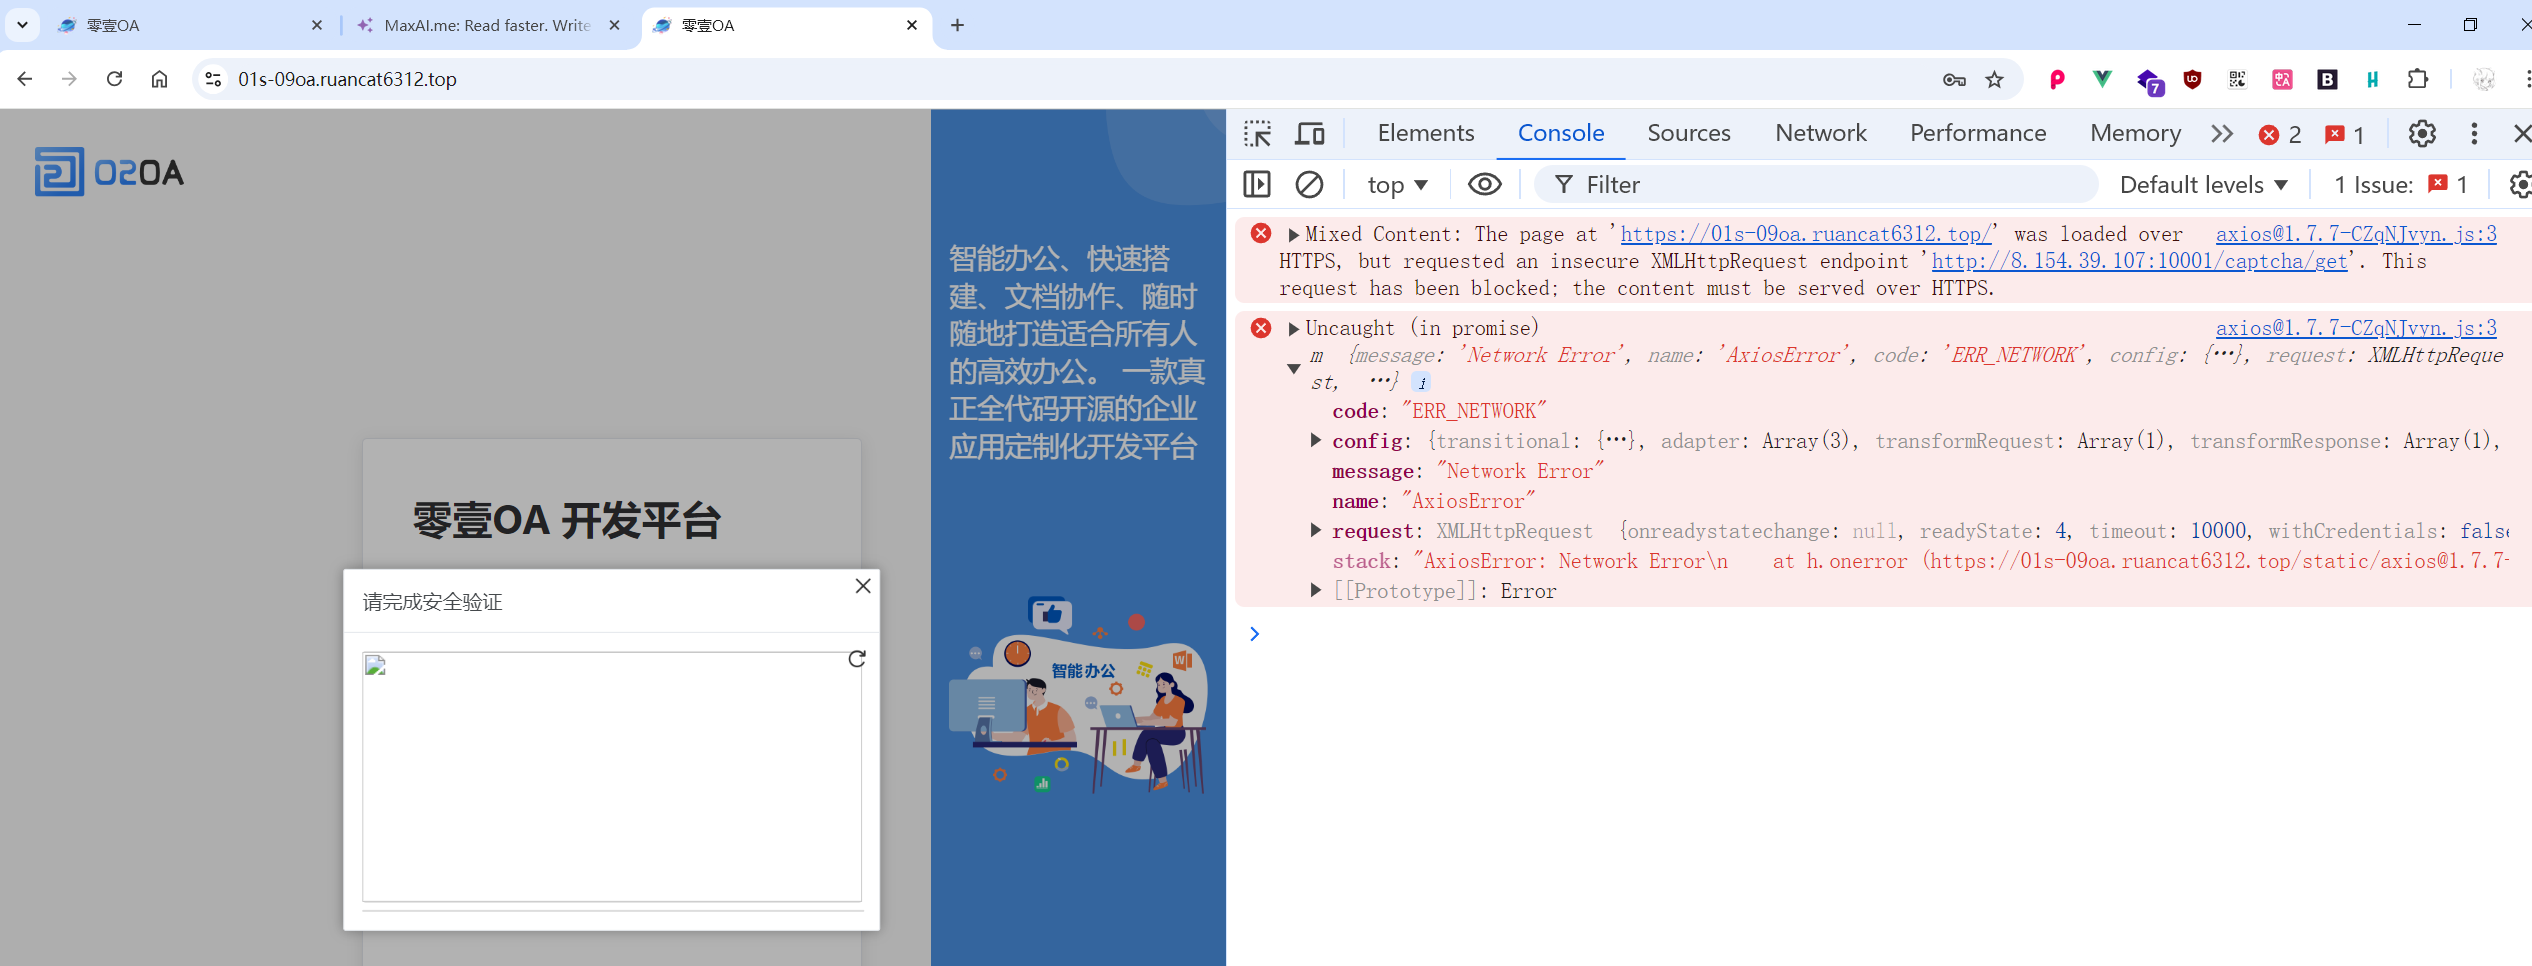
Task: Open the red P extension
Action: coord(2057,80)
